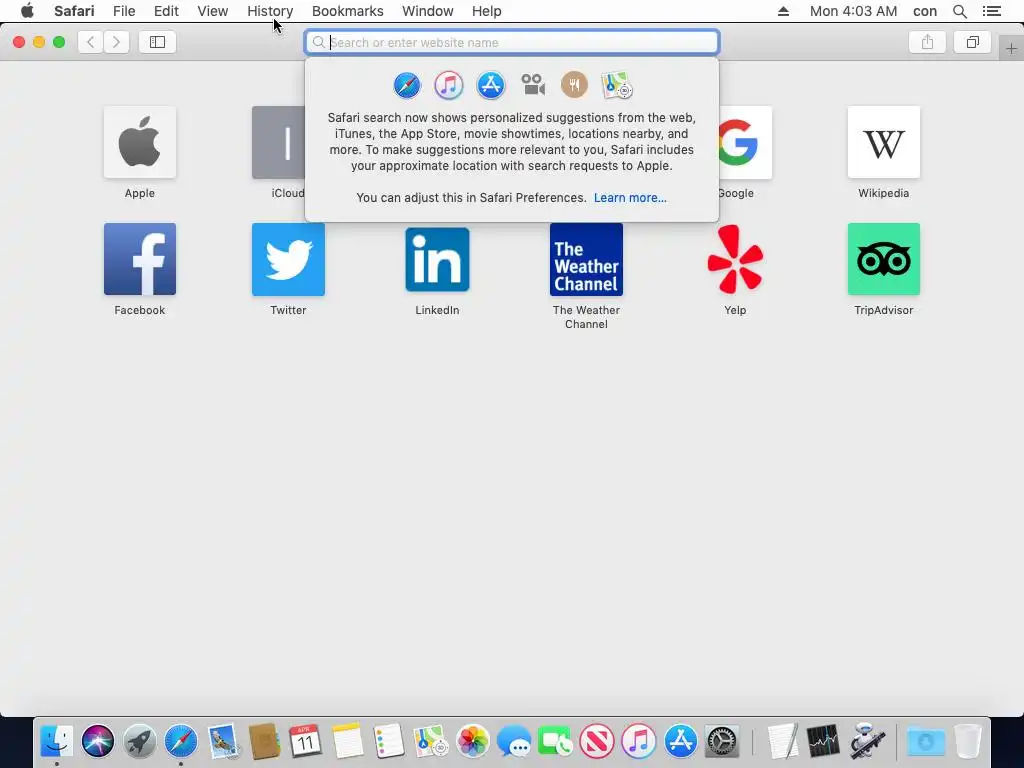Click the Share toolbar button
1024x768 pixels.
tap(927, 42)
